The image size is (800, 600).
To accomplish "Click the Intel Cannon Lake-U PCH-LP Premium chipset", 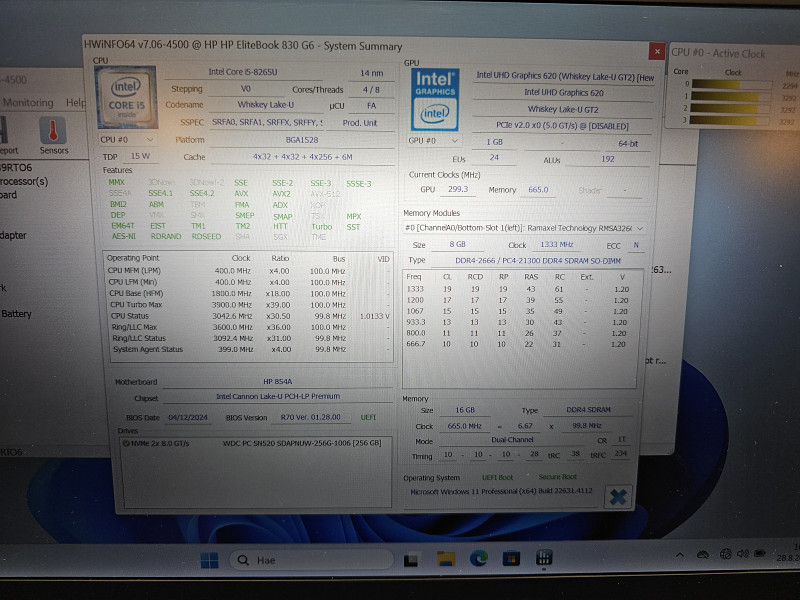I will click(x=278, y=396).
